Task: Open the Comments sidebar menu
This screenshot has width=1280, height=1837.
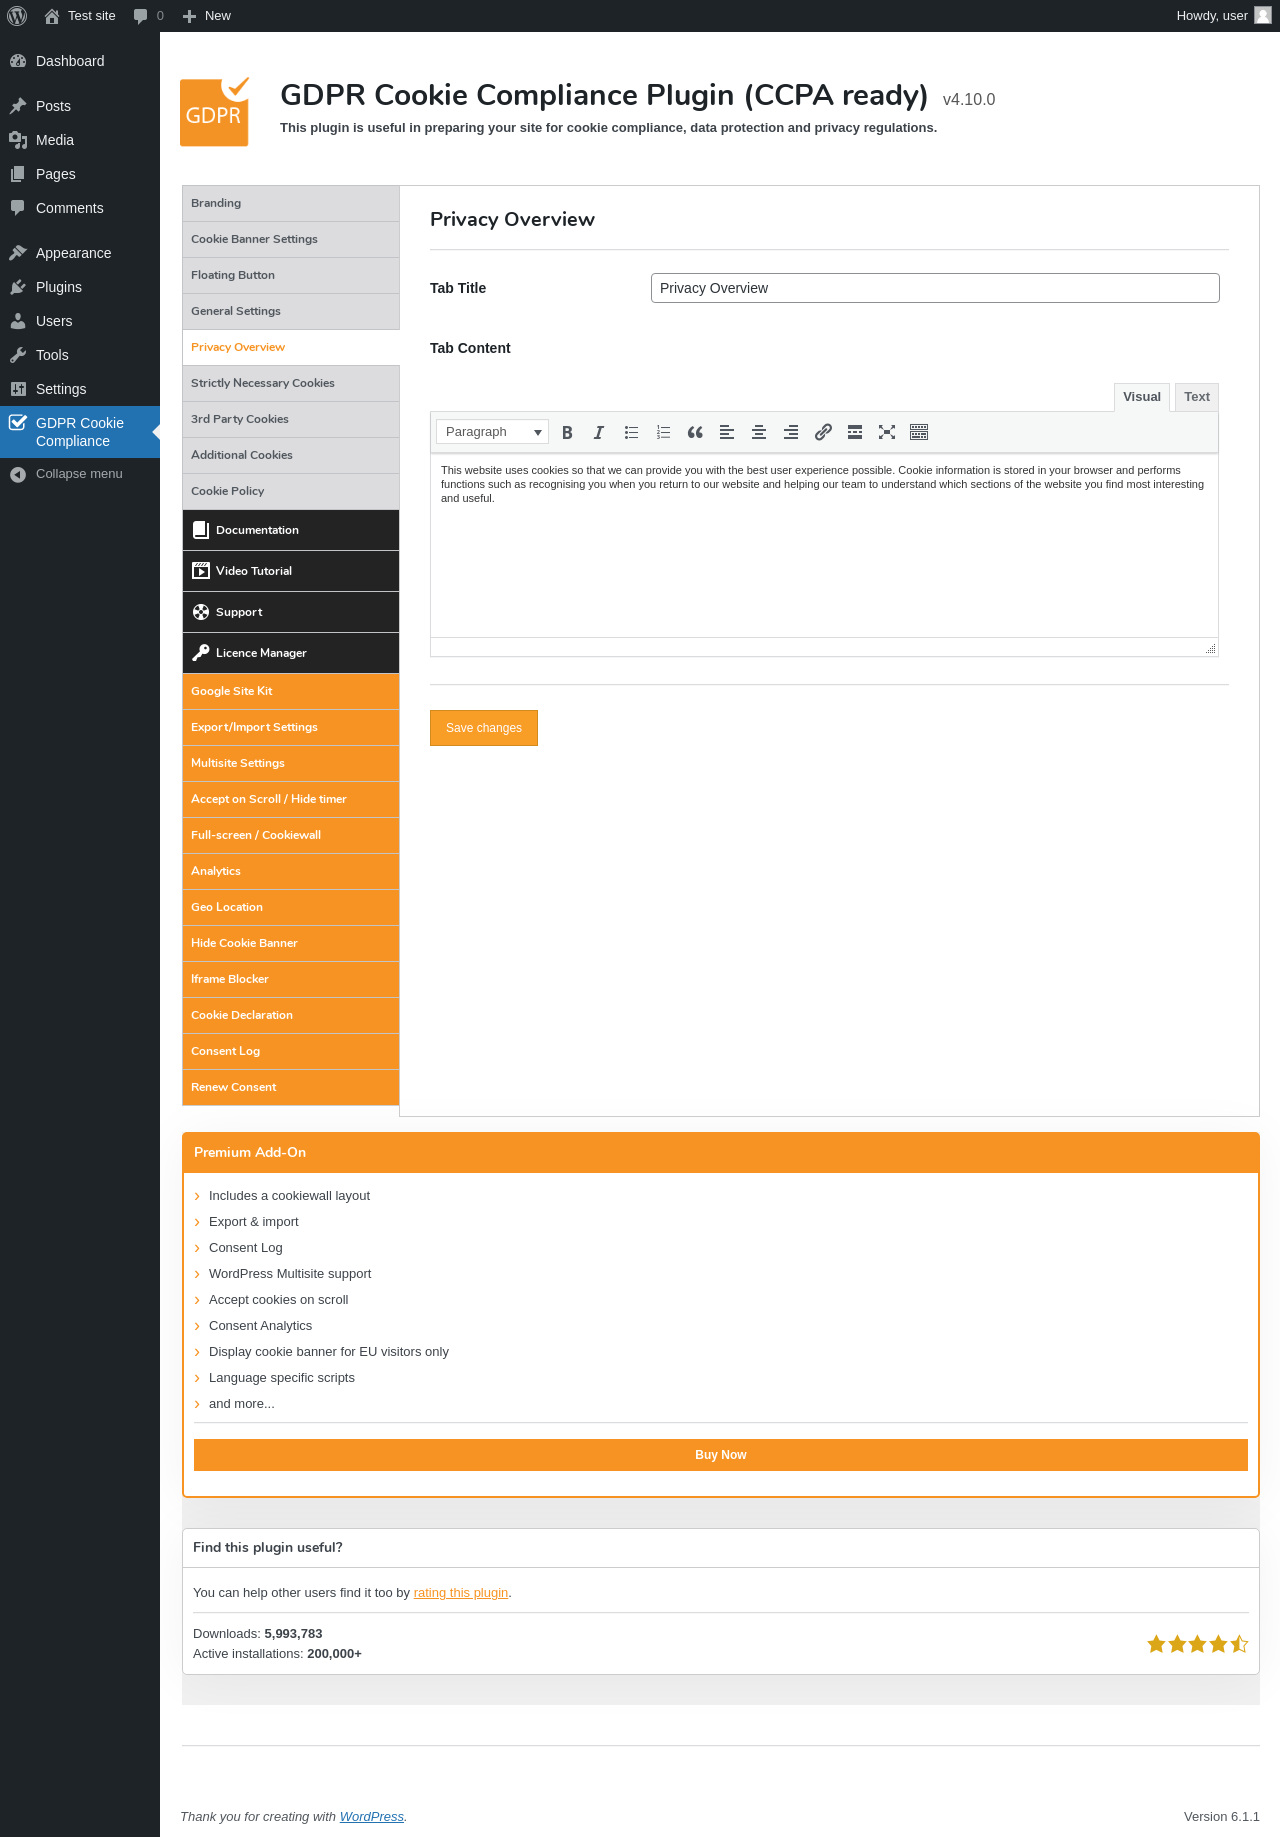Action: [x=80, y=208]
